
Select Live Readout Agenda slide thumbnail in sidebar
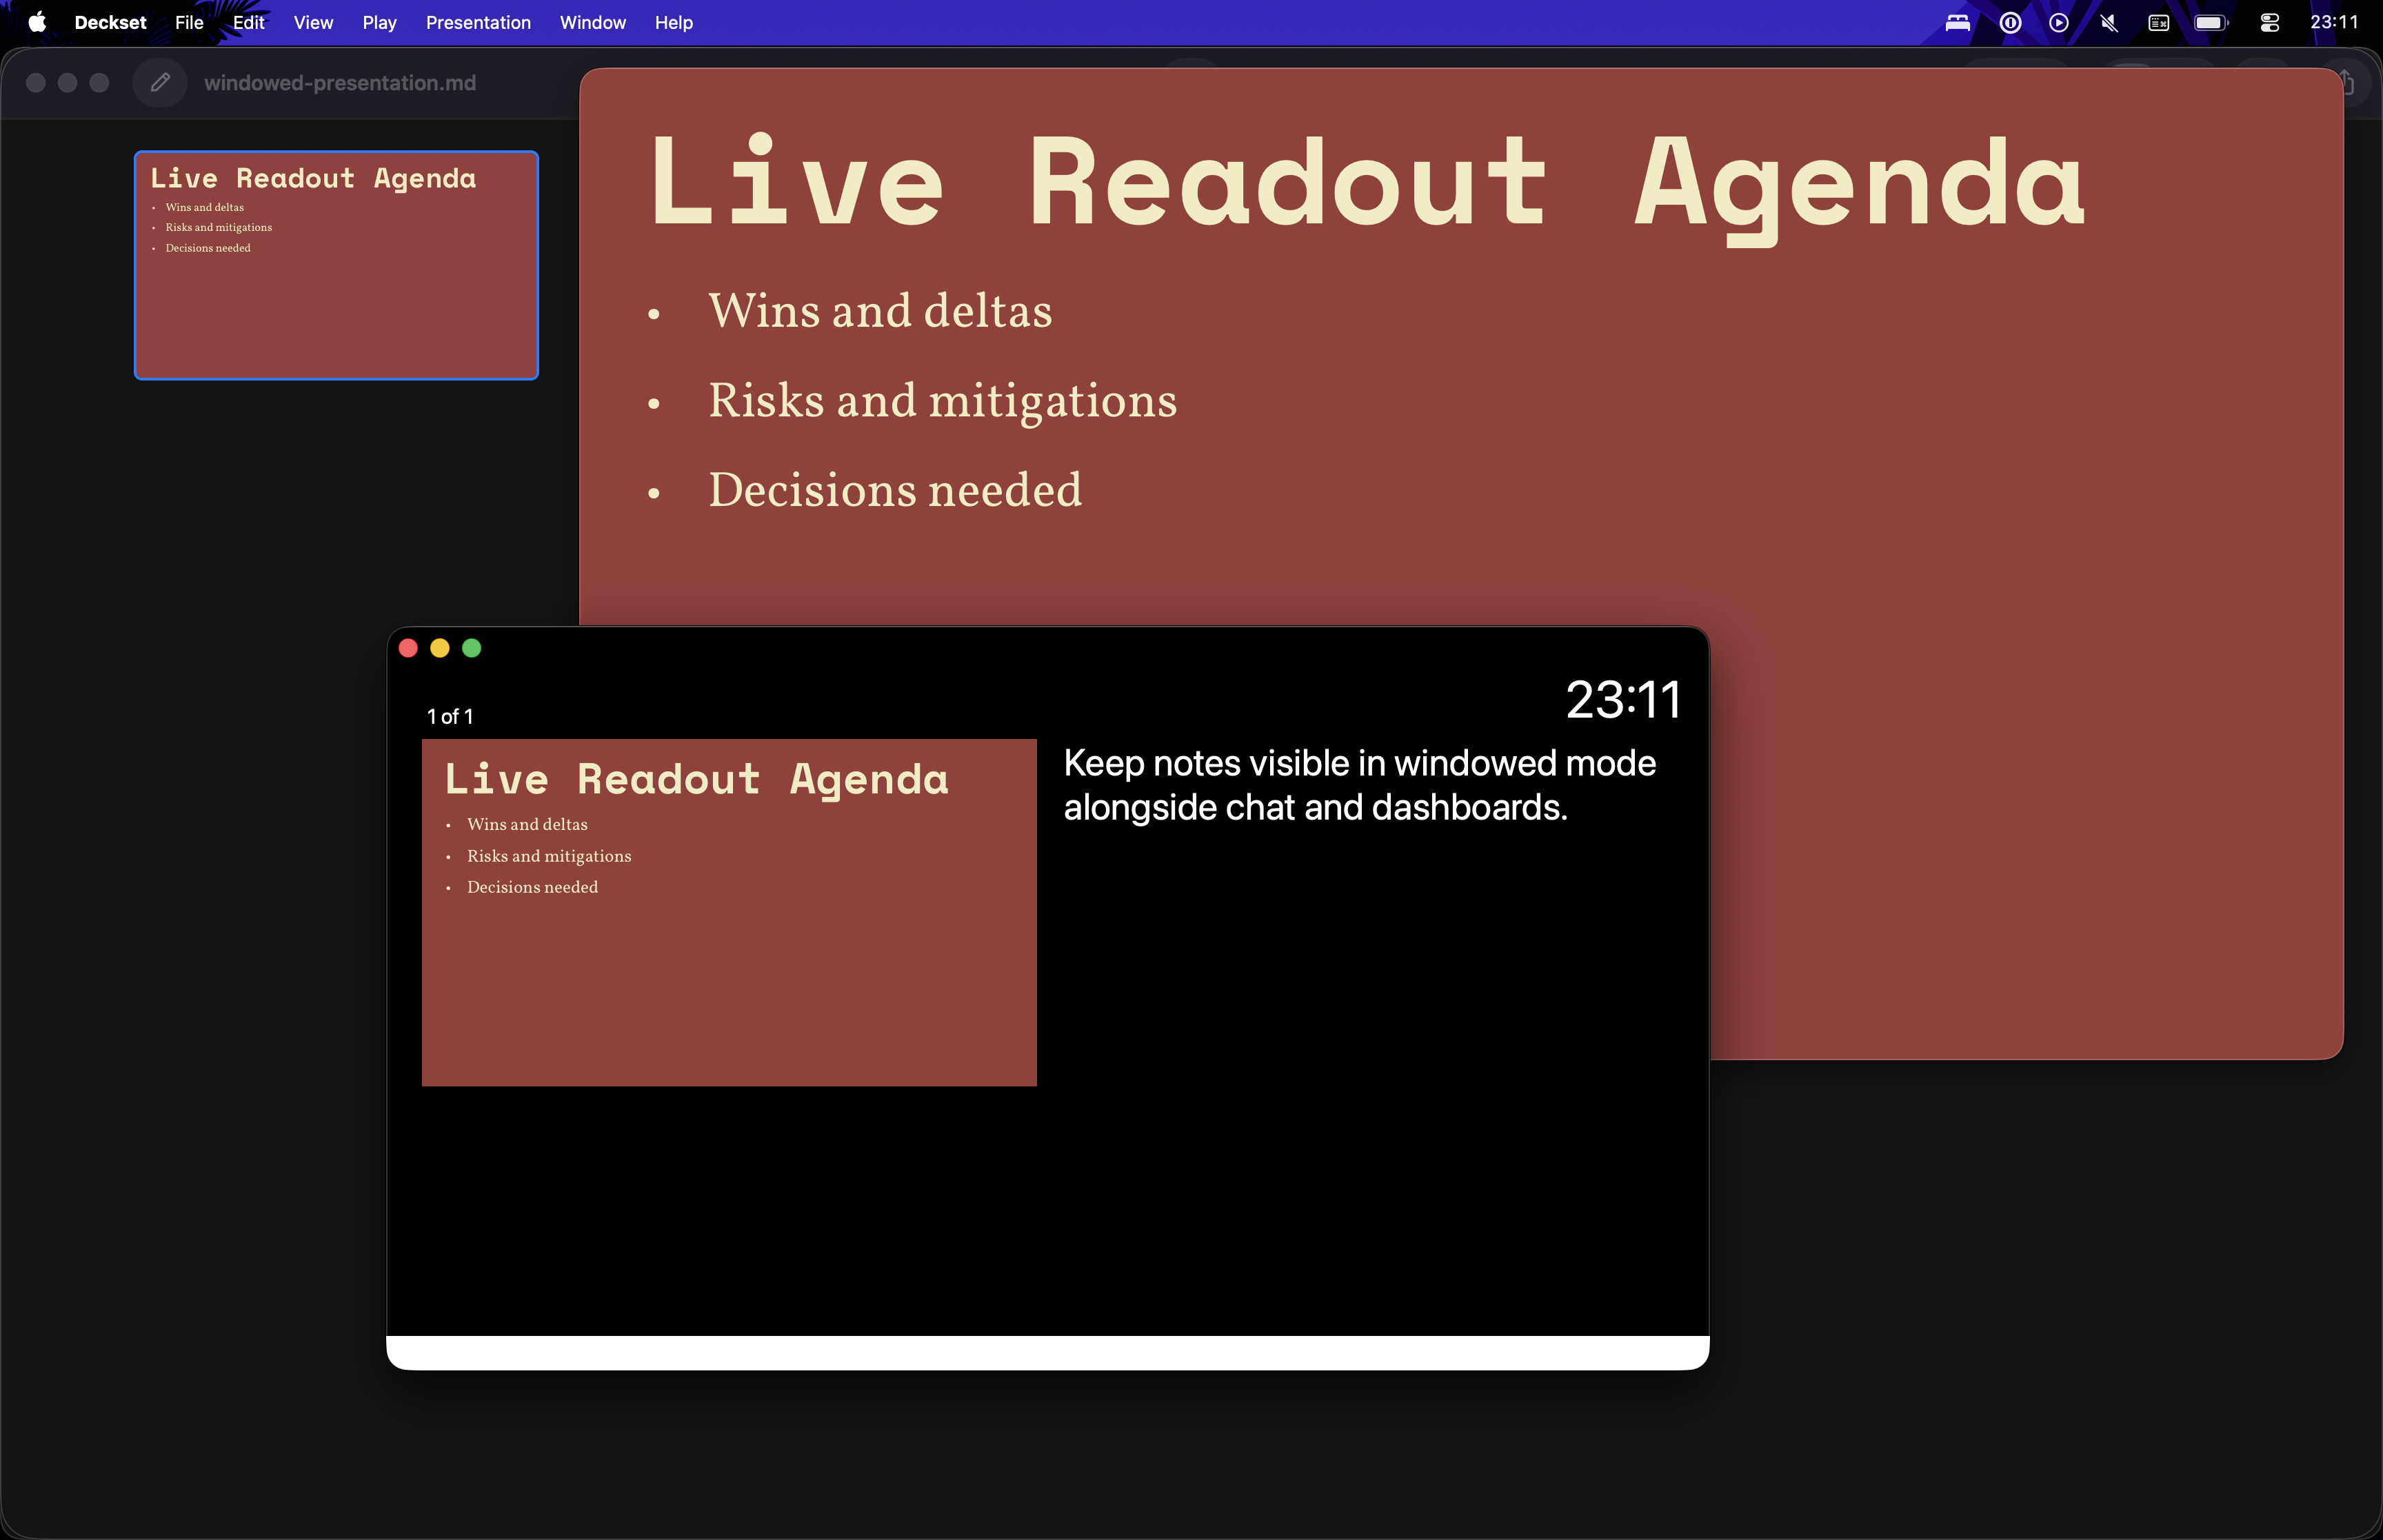pos(336,265)
